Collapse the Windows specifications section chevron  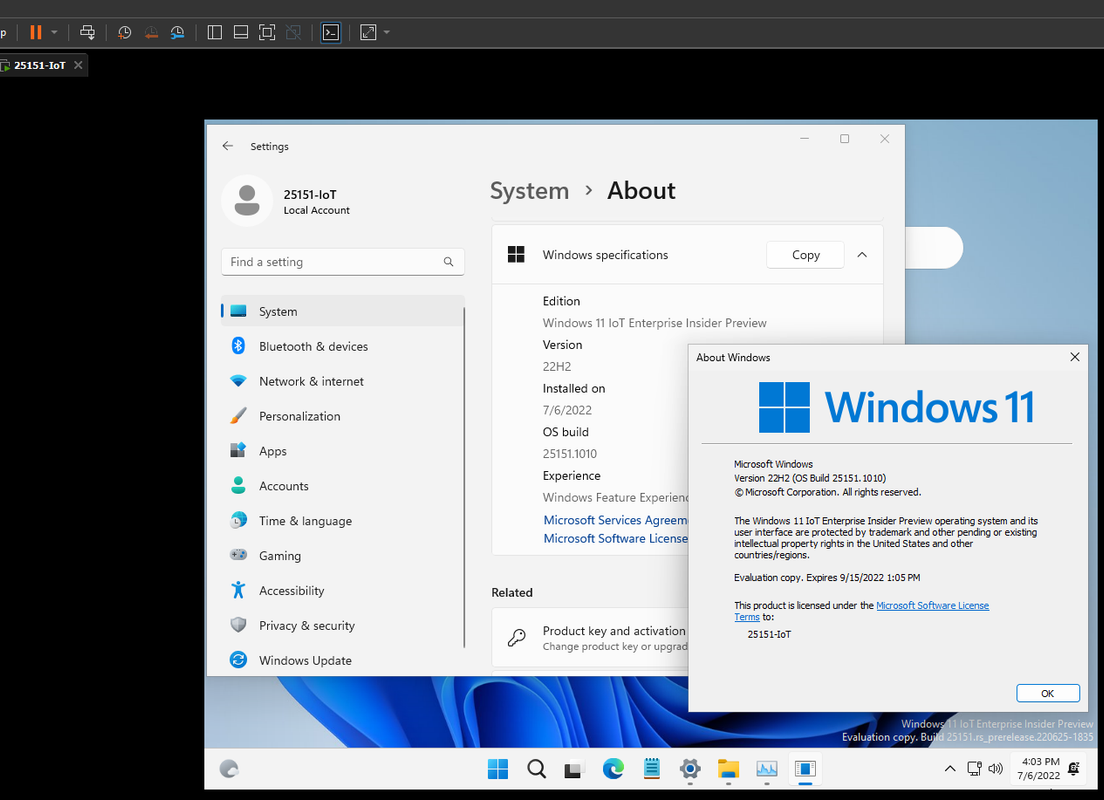pos(862,255)
